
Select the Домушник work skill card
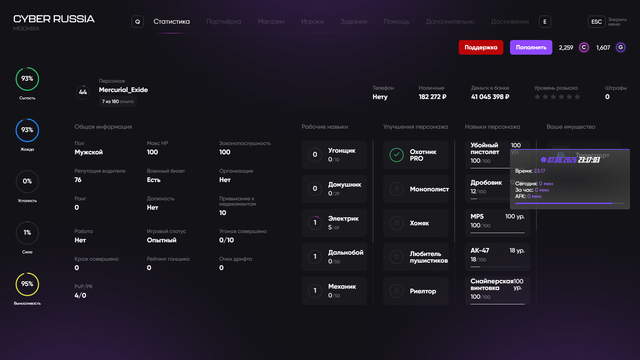tap(334, 189)
